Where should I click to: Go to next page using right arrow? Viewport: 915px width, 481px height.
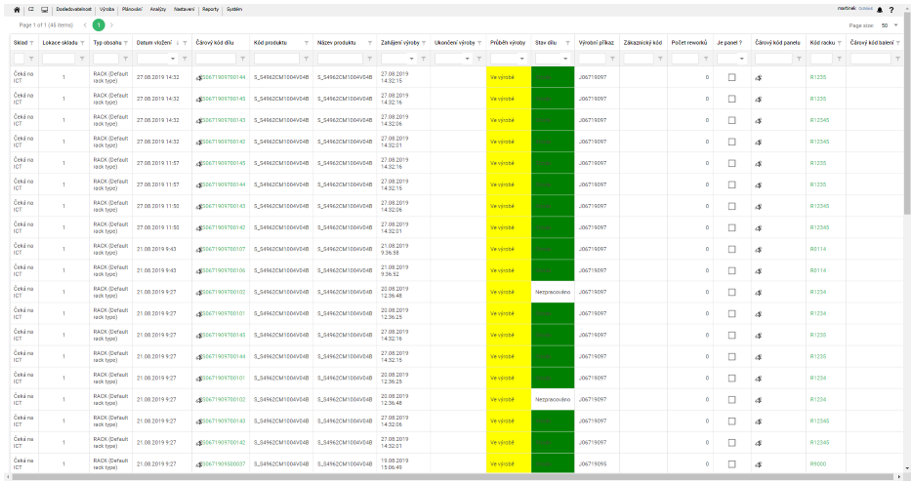pyautogui.click(x=112, y=25)
